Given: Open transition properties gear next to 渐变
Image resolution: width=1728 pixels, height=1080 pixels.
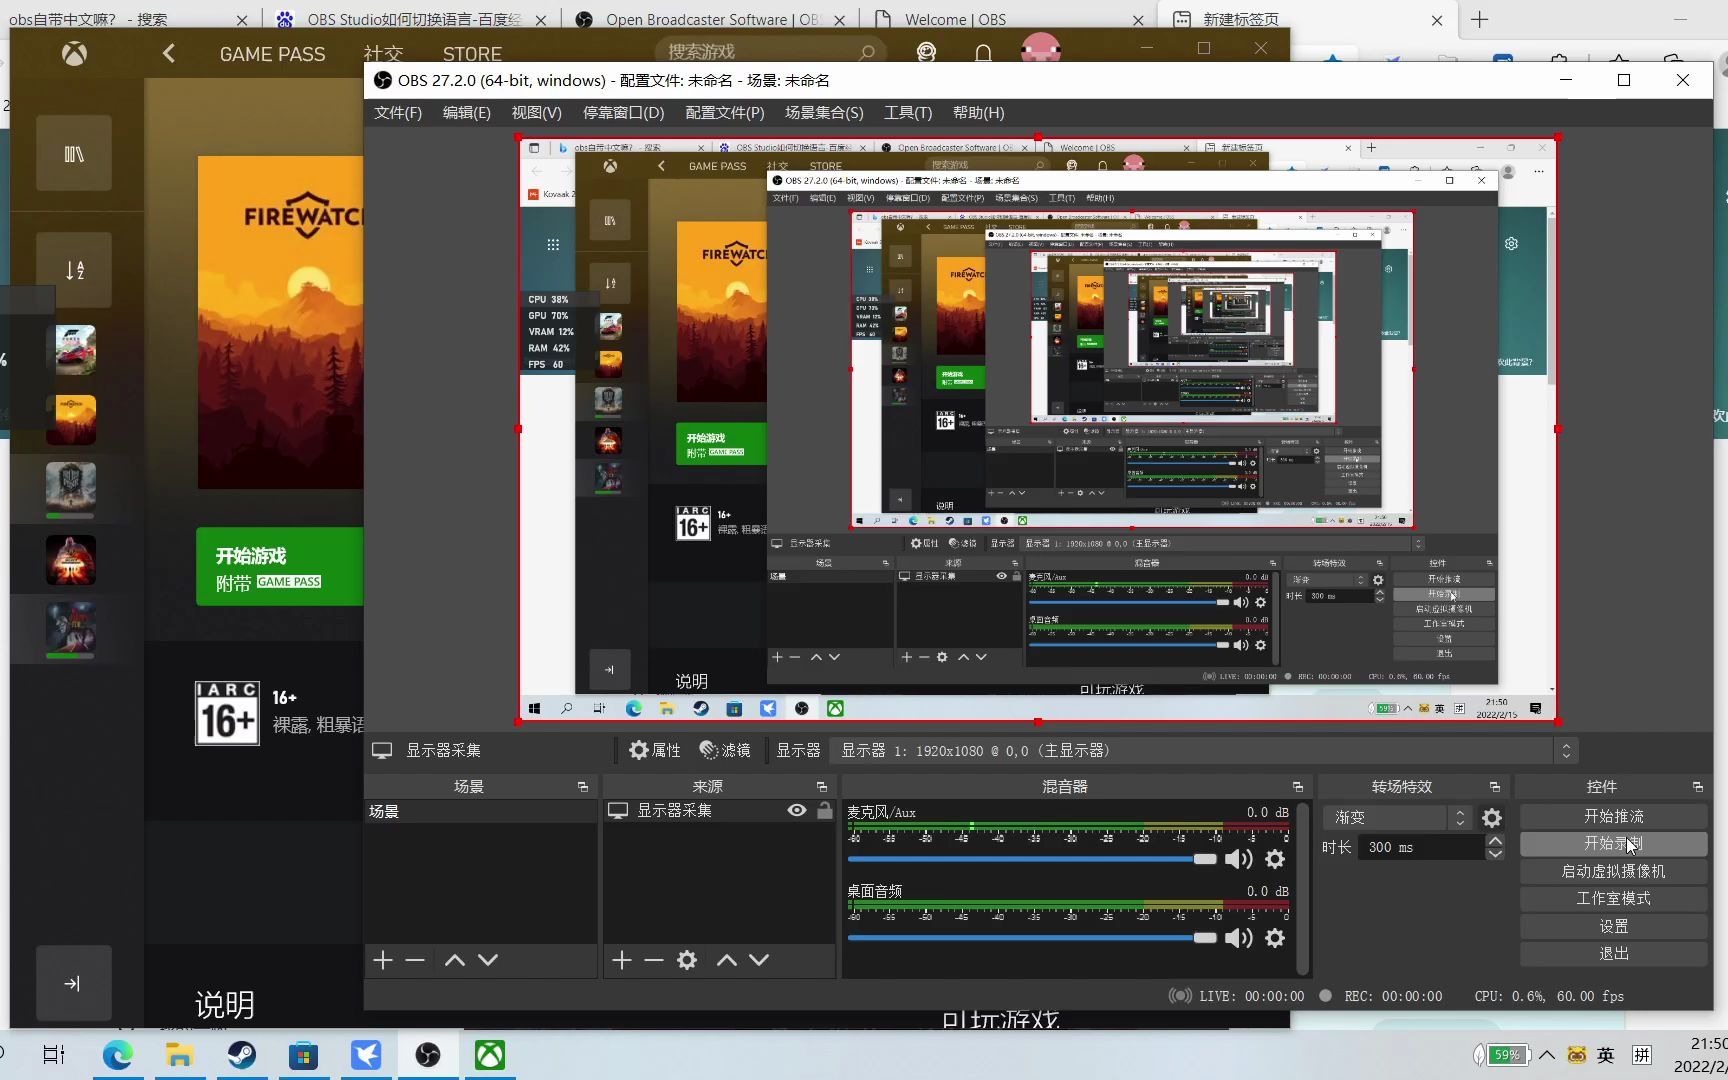Looking at the screenshot, I should tap(1492, 818).
